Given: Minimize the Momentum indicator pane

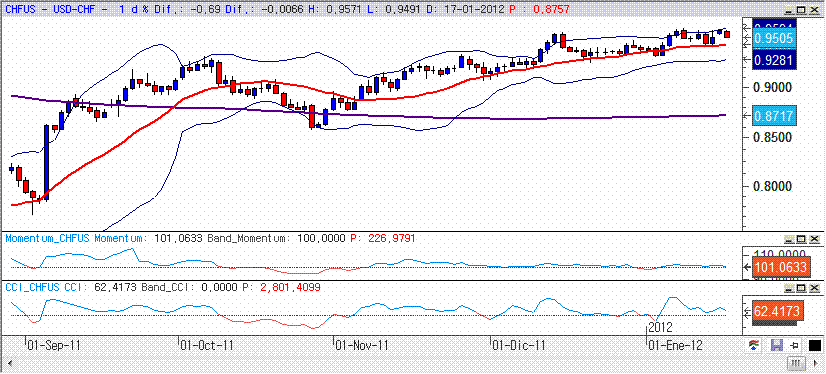Looking at the screenshot, I should 789,239.
